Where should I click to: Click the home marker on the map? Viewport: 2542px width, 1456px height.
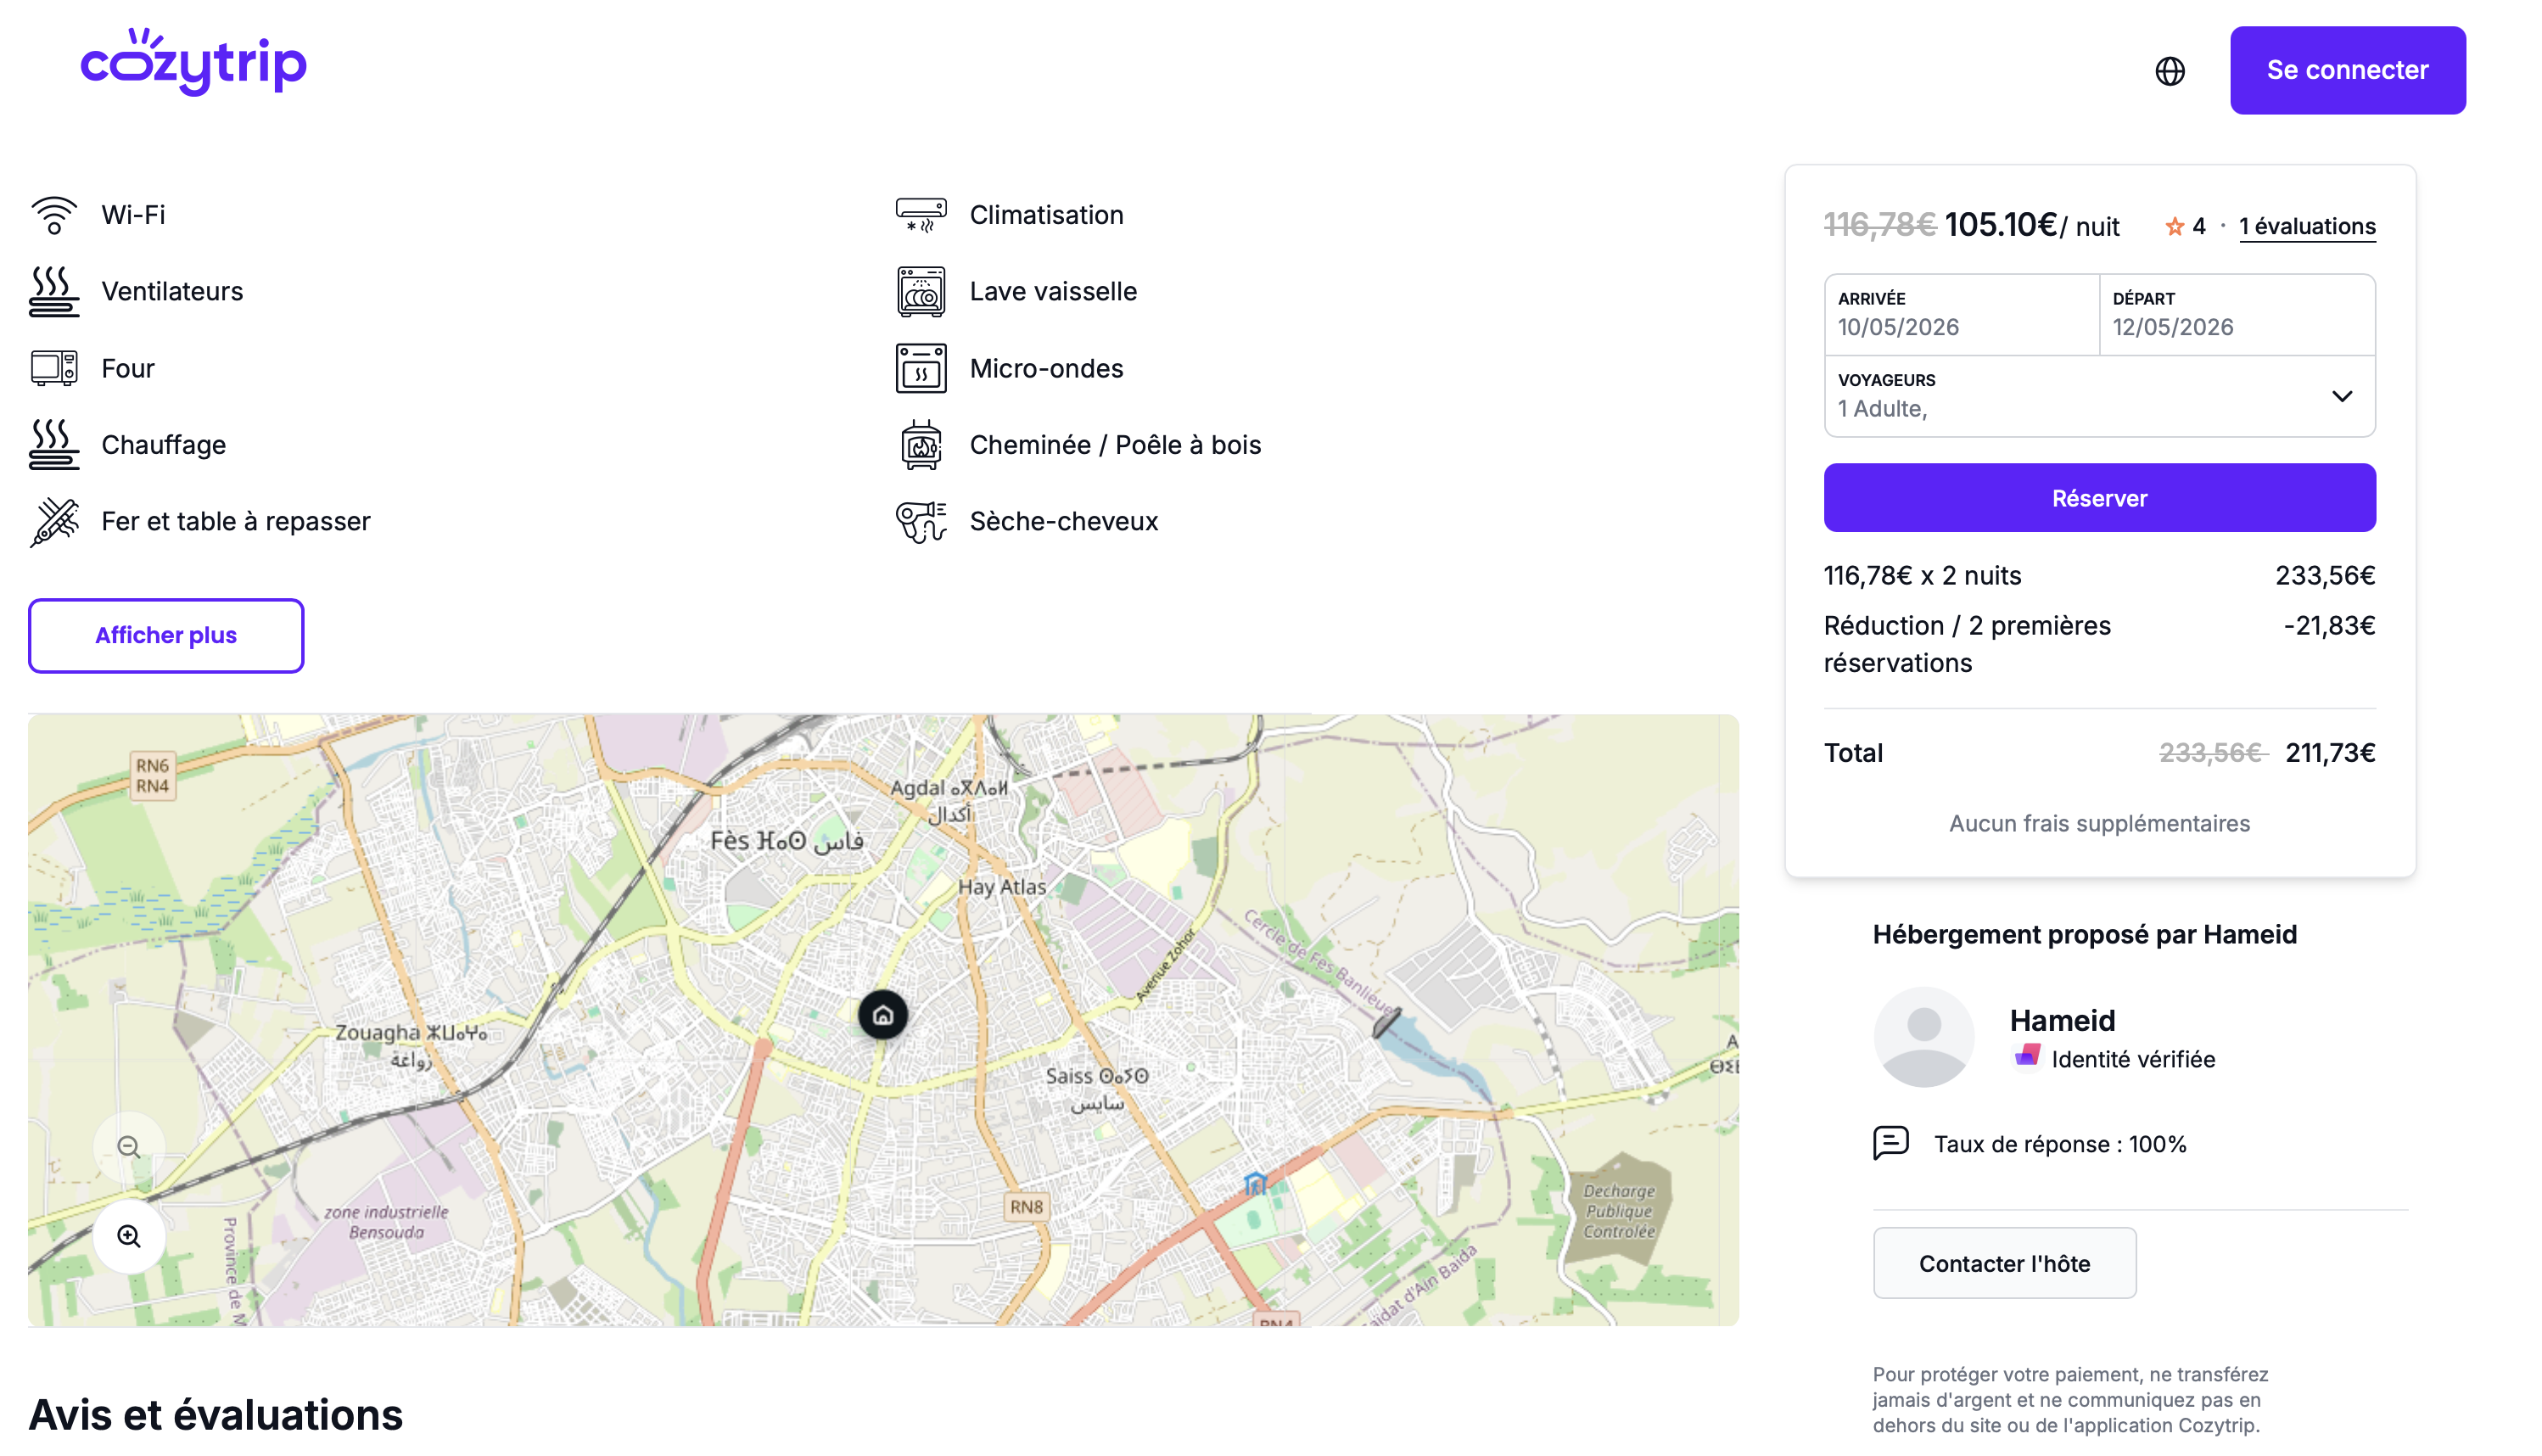tap(882, 1015)
